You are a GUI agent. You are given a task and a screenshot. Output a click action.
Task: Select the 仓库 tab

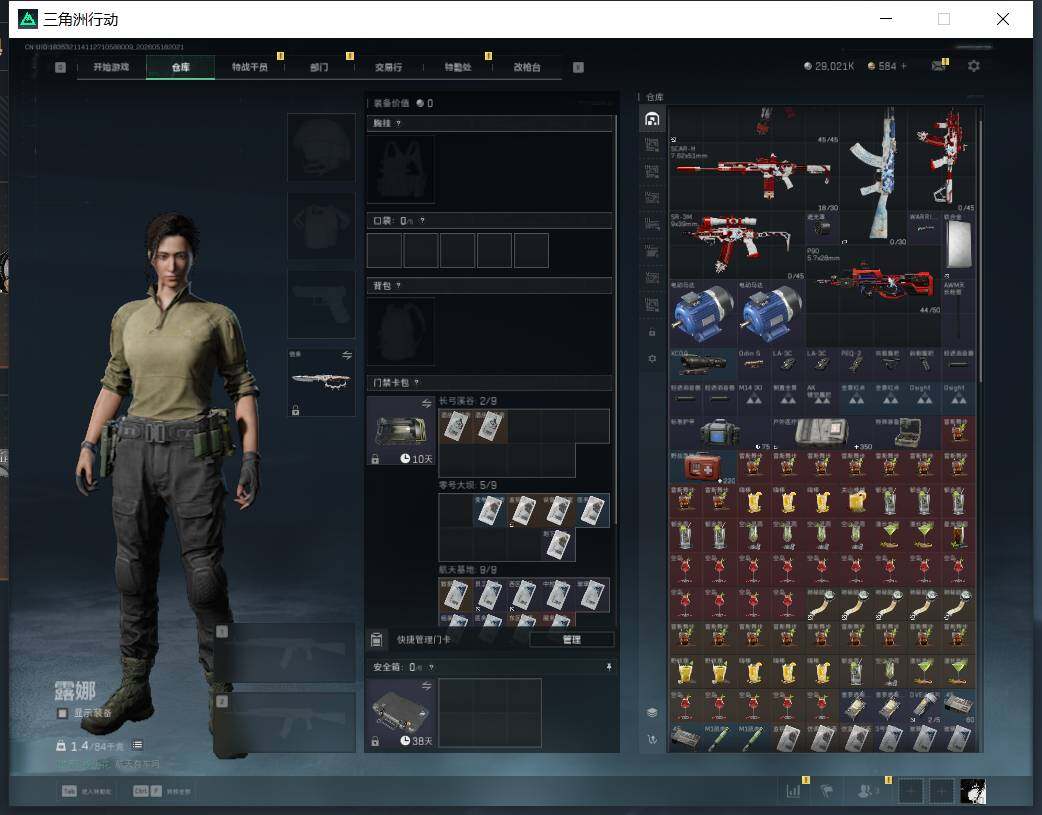[x=181, y=67]
